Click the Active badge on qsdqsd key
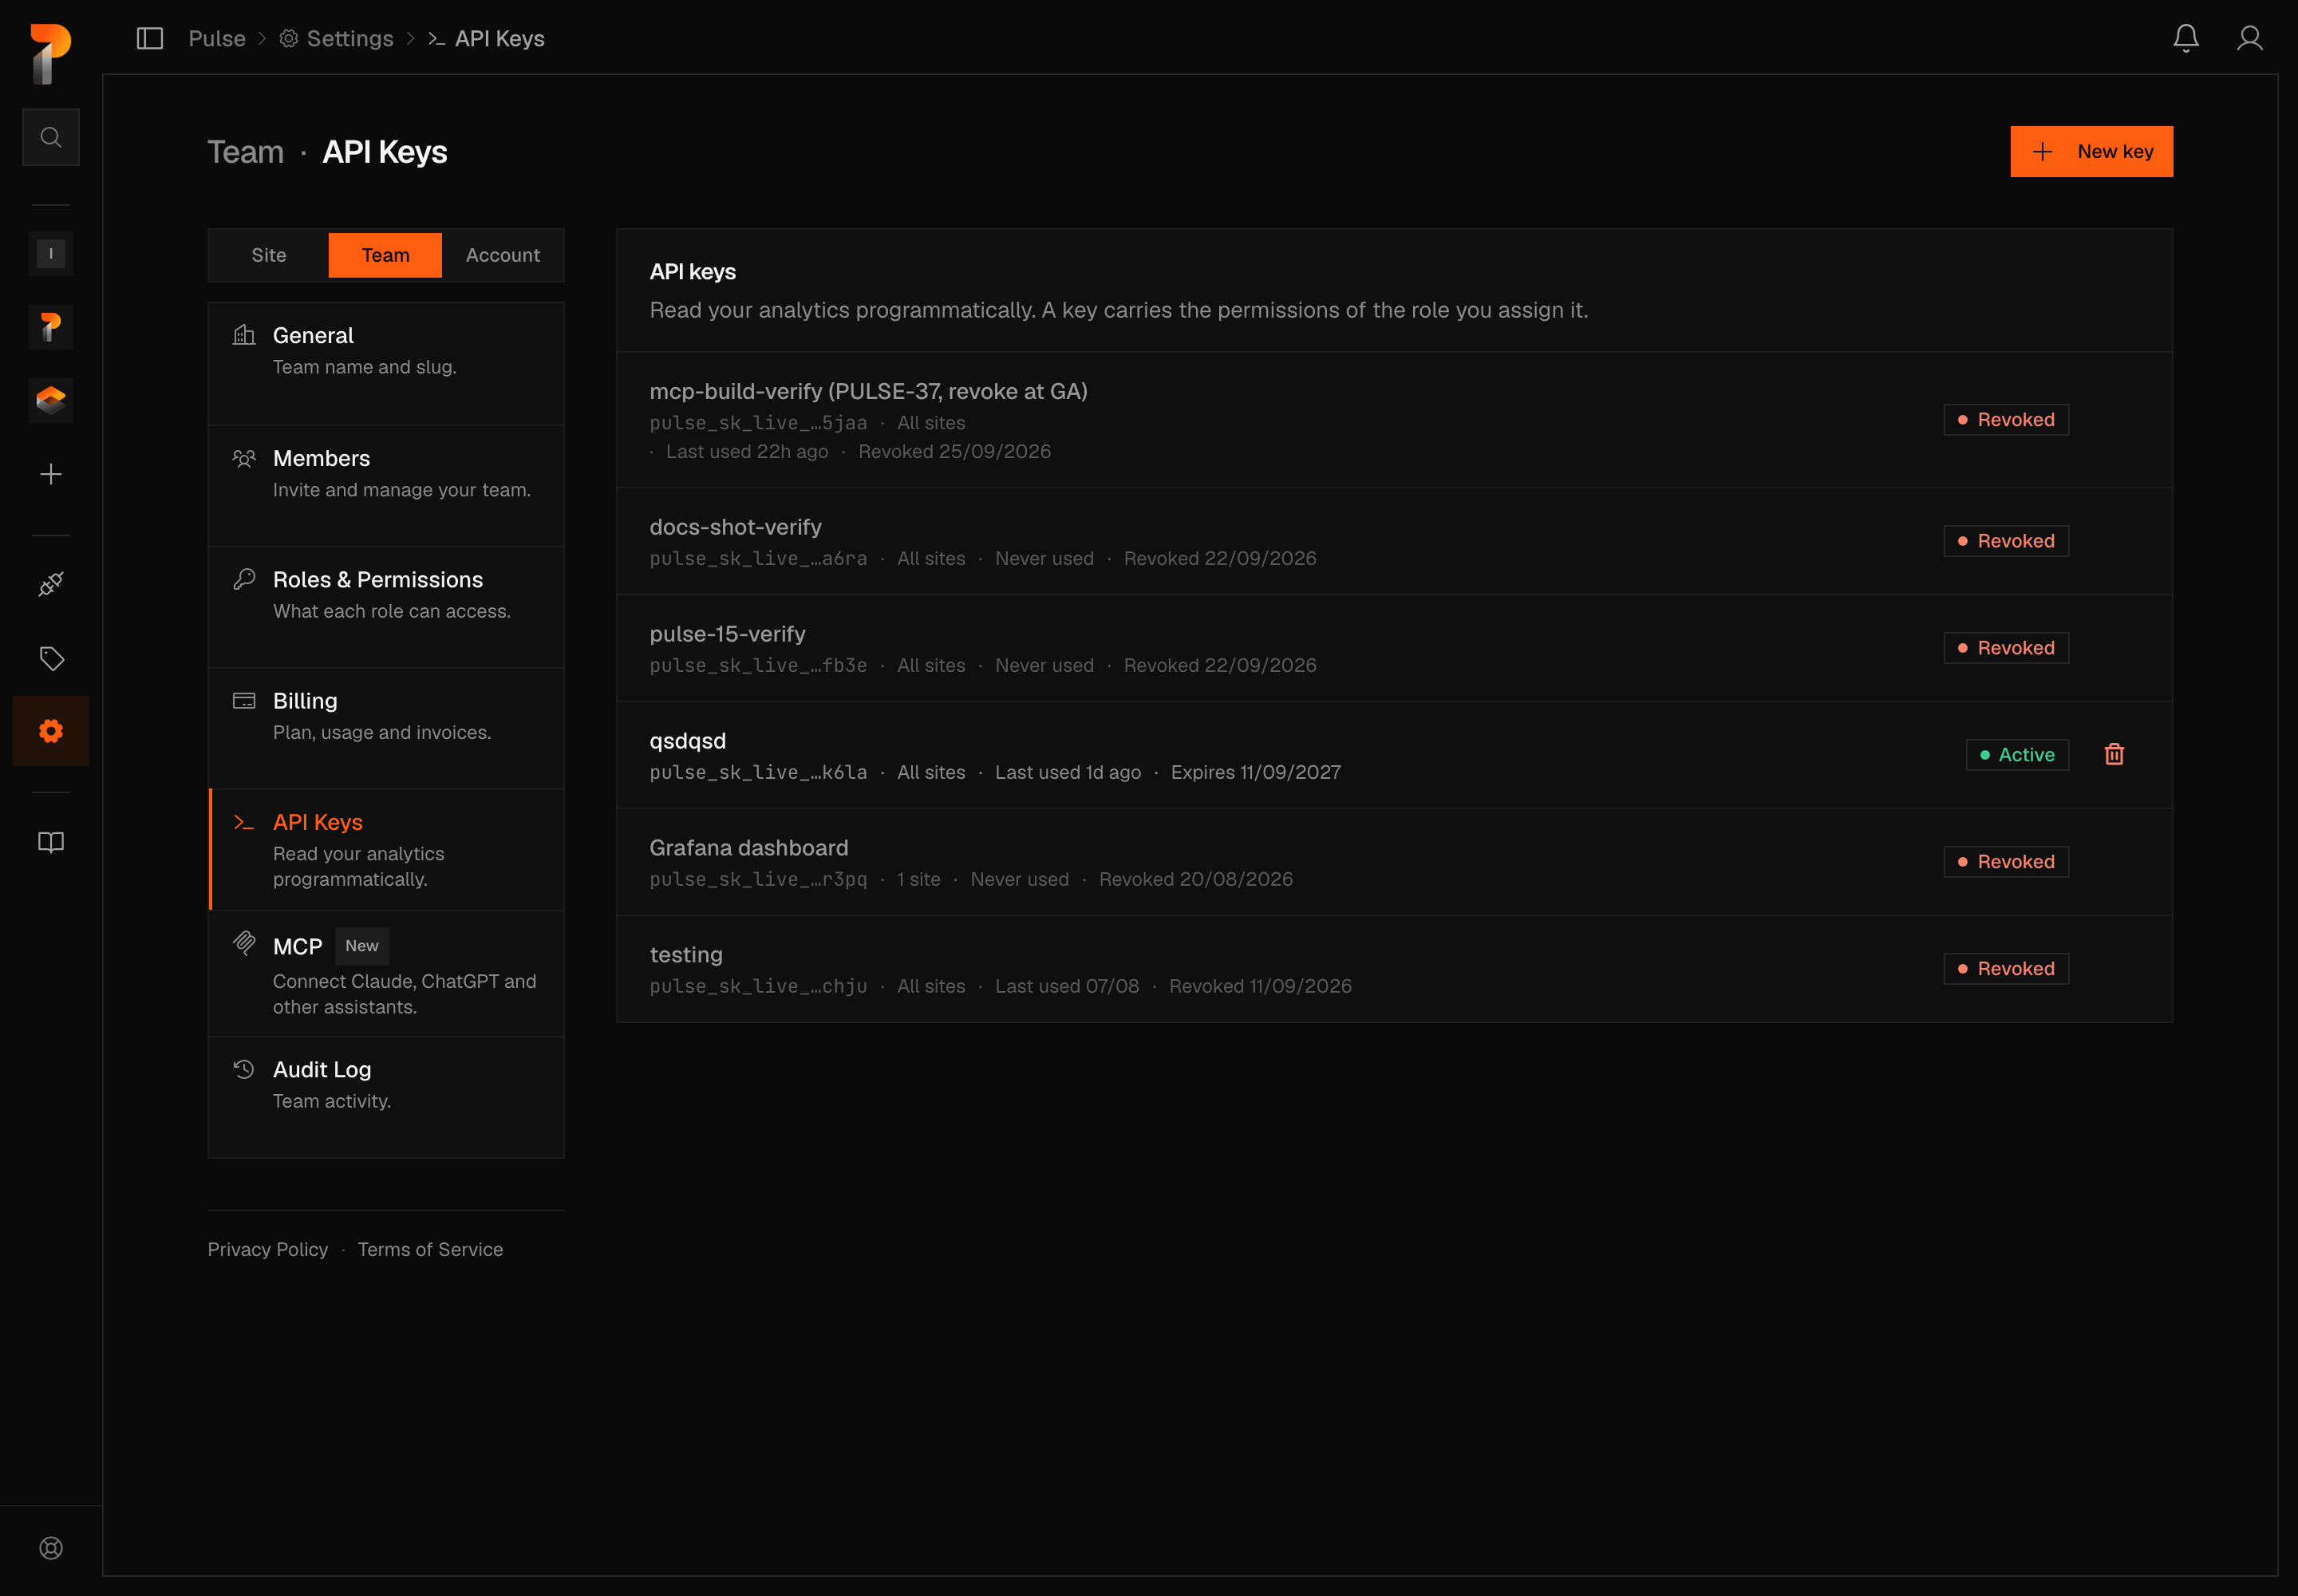Image resolution: width=2298 pixels, height=1596 pixels. coord(2017,754)
